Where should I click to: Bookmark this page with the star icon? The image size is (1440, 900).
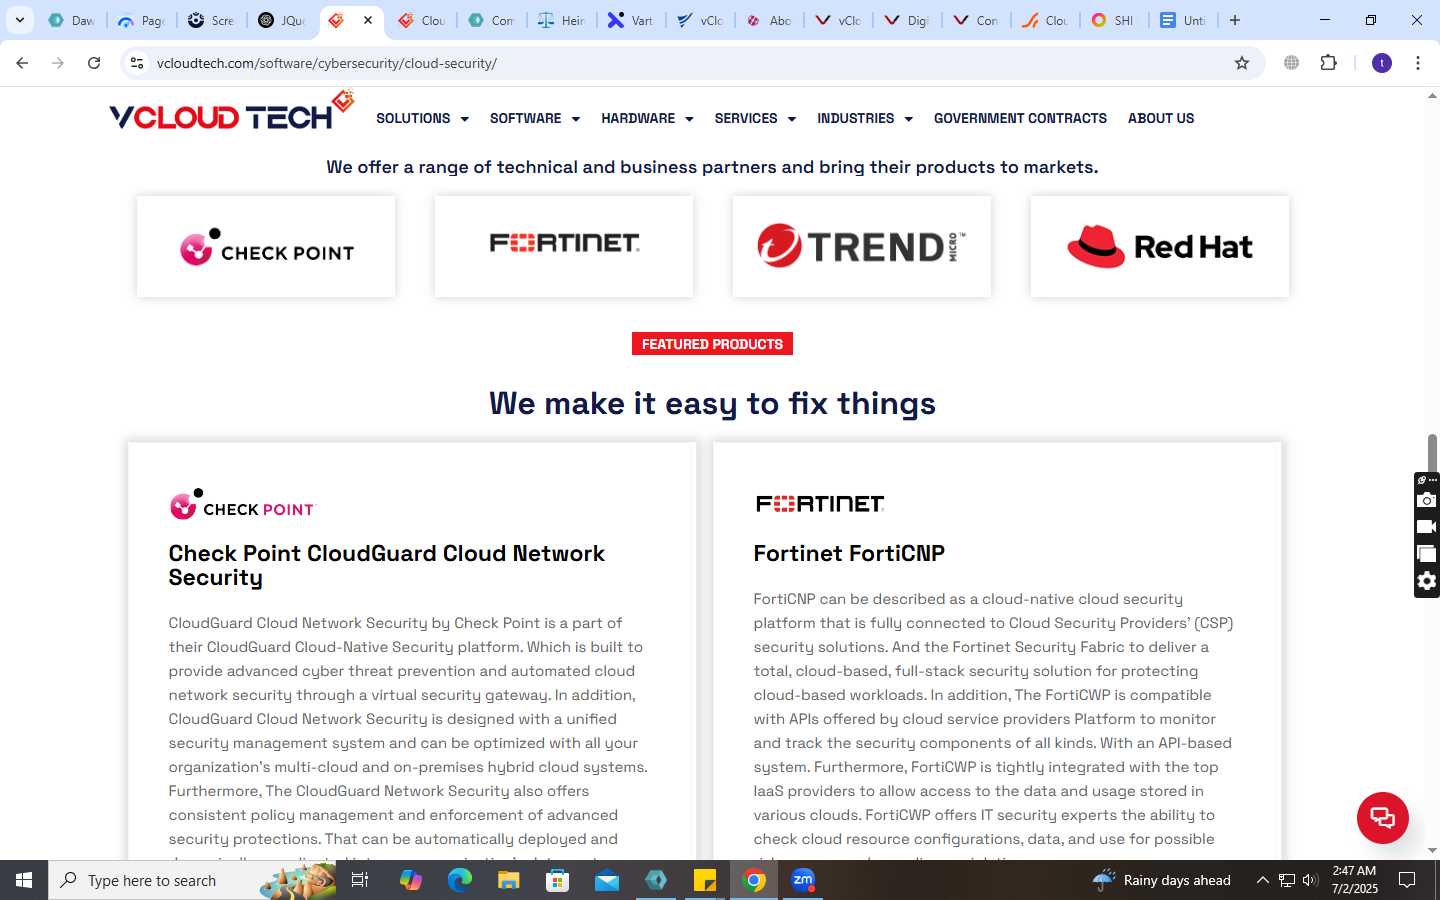[x=1242, y=63]
